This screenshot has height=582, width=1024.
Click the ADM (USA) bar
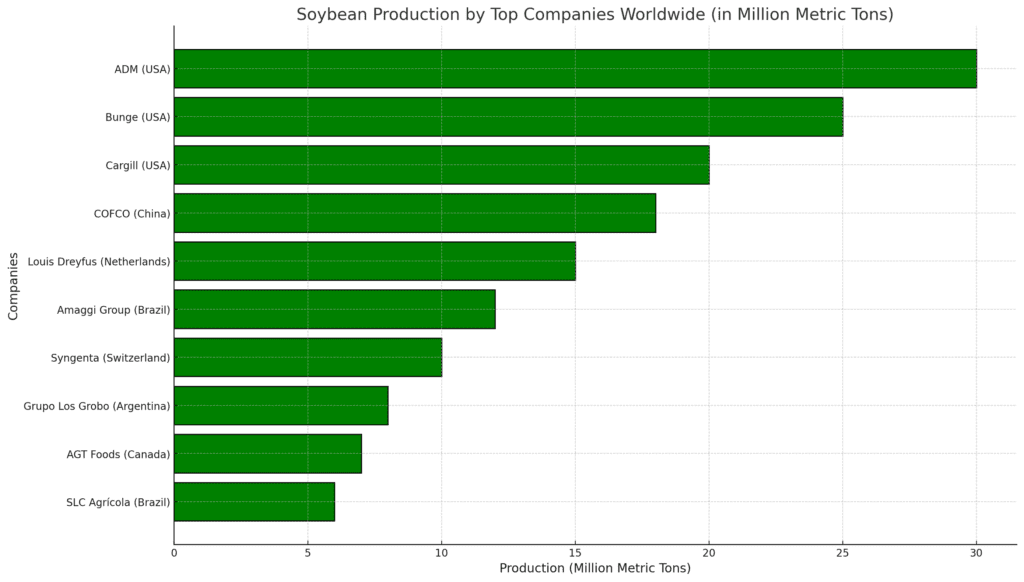[x=575, y=69]
